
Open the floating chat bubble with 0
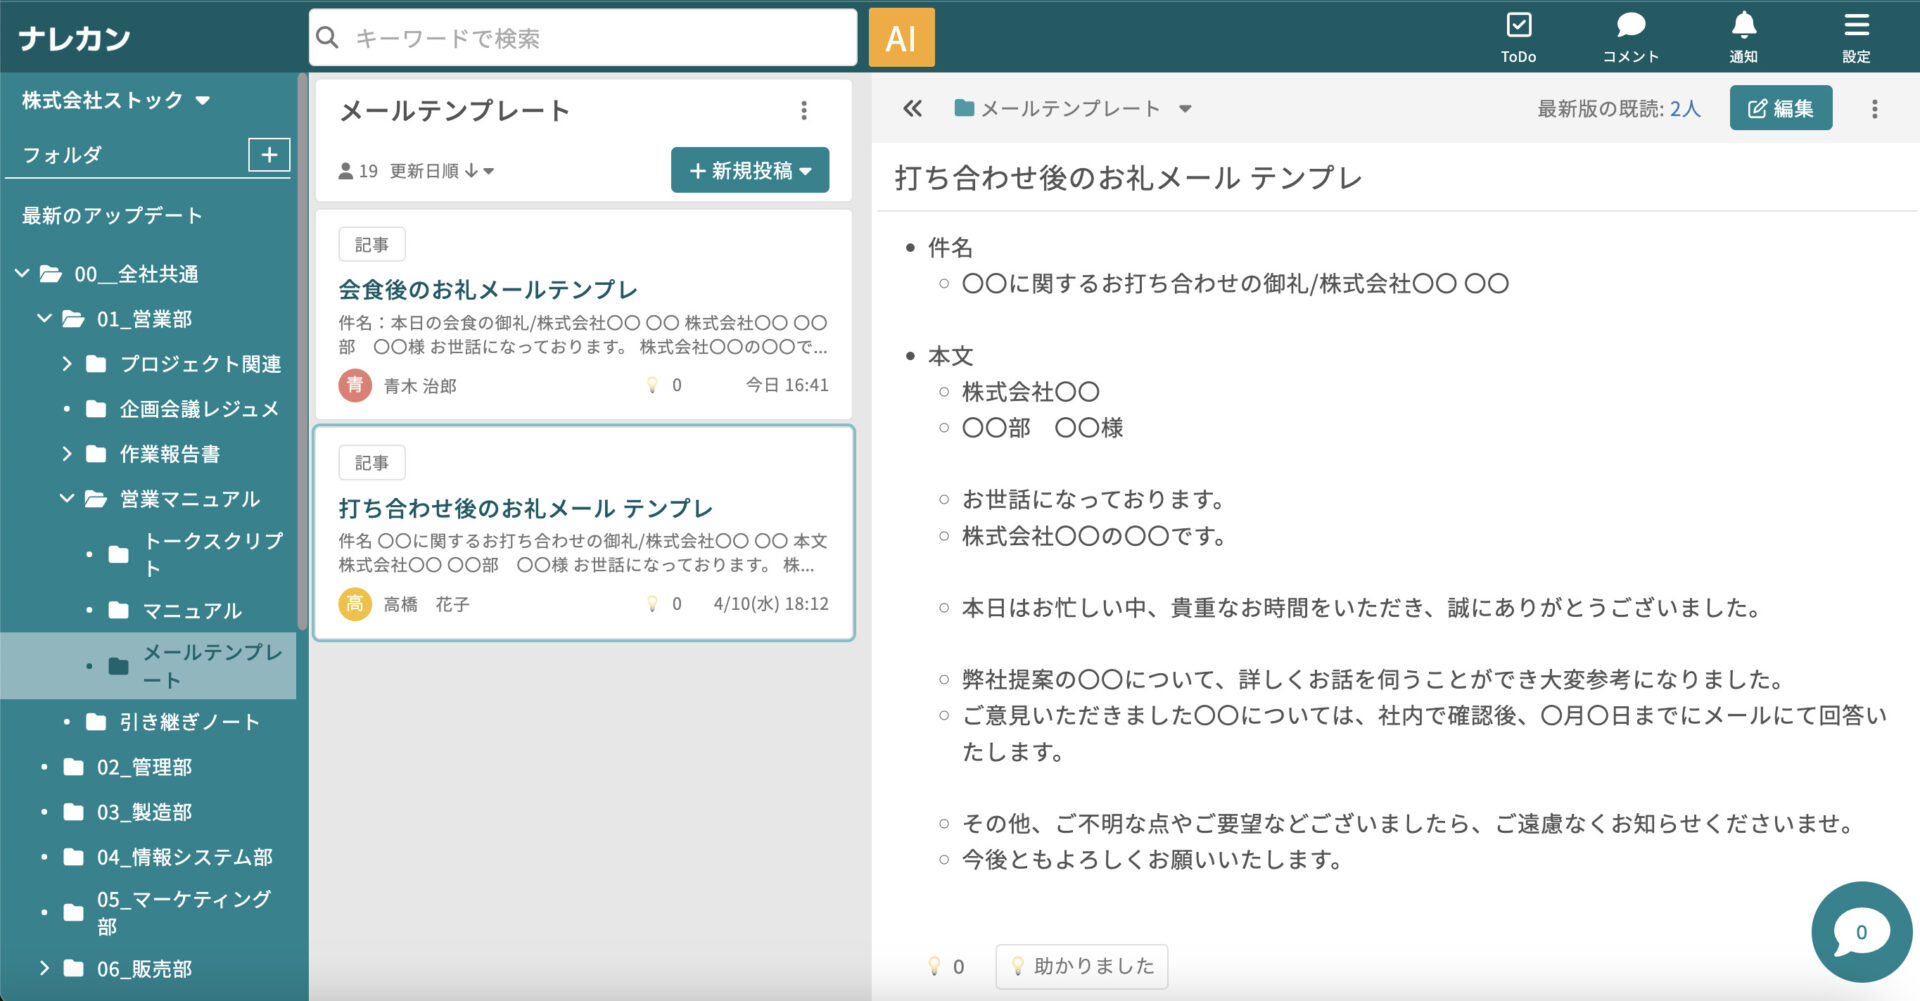(x=1861, y=932)
